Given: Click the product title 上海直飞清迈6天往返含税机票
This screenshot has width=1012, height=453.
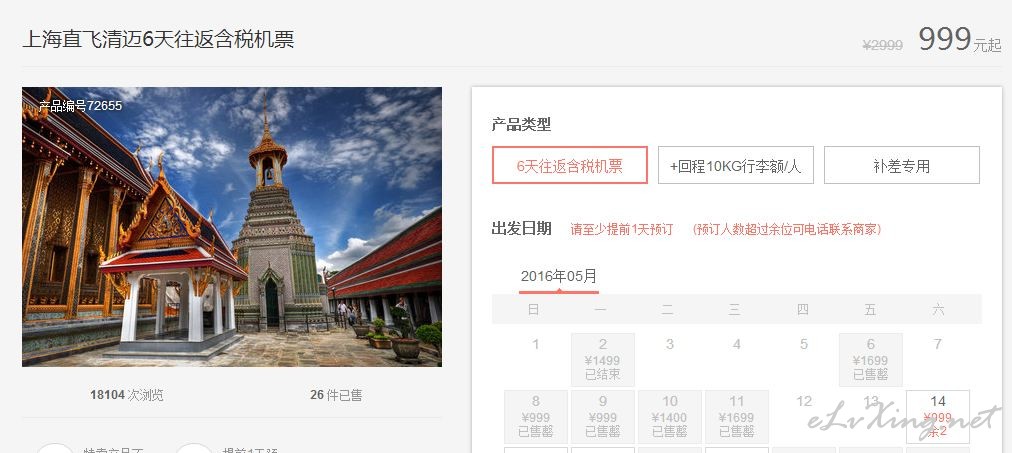Looking at the screenshot, I should 158,39.
